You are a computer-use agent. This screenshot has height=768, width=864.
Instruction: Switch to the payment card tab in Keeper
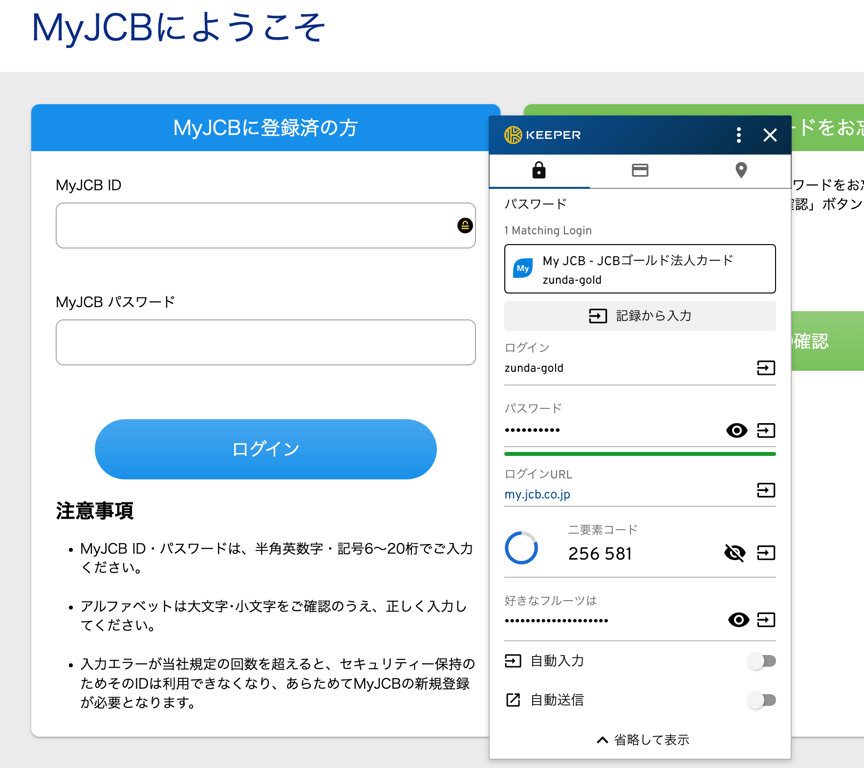640,170
